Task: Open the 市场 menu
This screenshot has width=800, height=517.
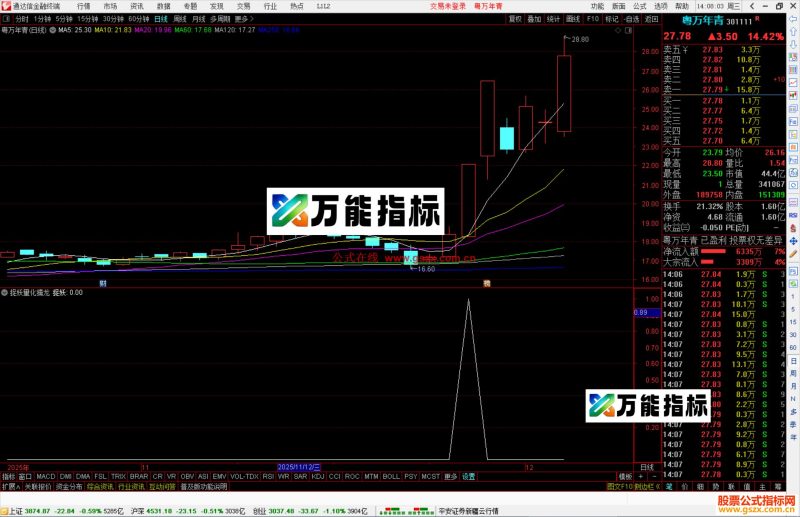Action: 110,6
